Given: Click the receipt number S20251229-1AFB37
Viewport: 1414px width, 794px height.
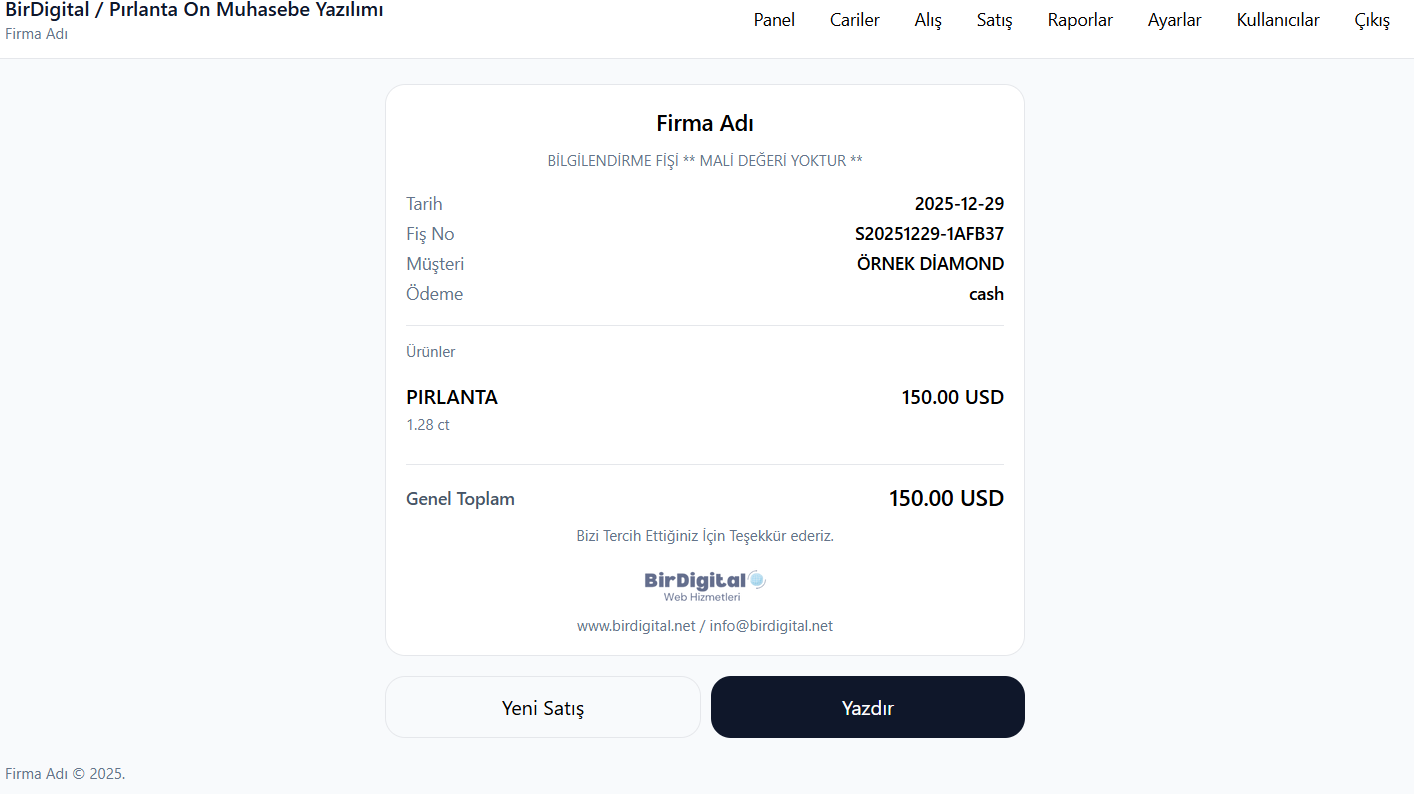Looking at the screenshot, I should (x=929, y=234).
